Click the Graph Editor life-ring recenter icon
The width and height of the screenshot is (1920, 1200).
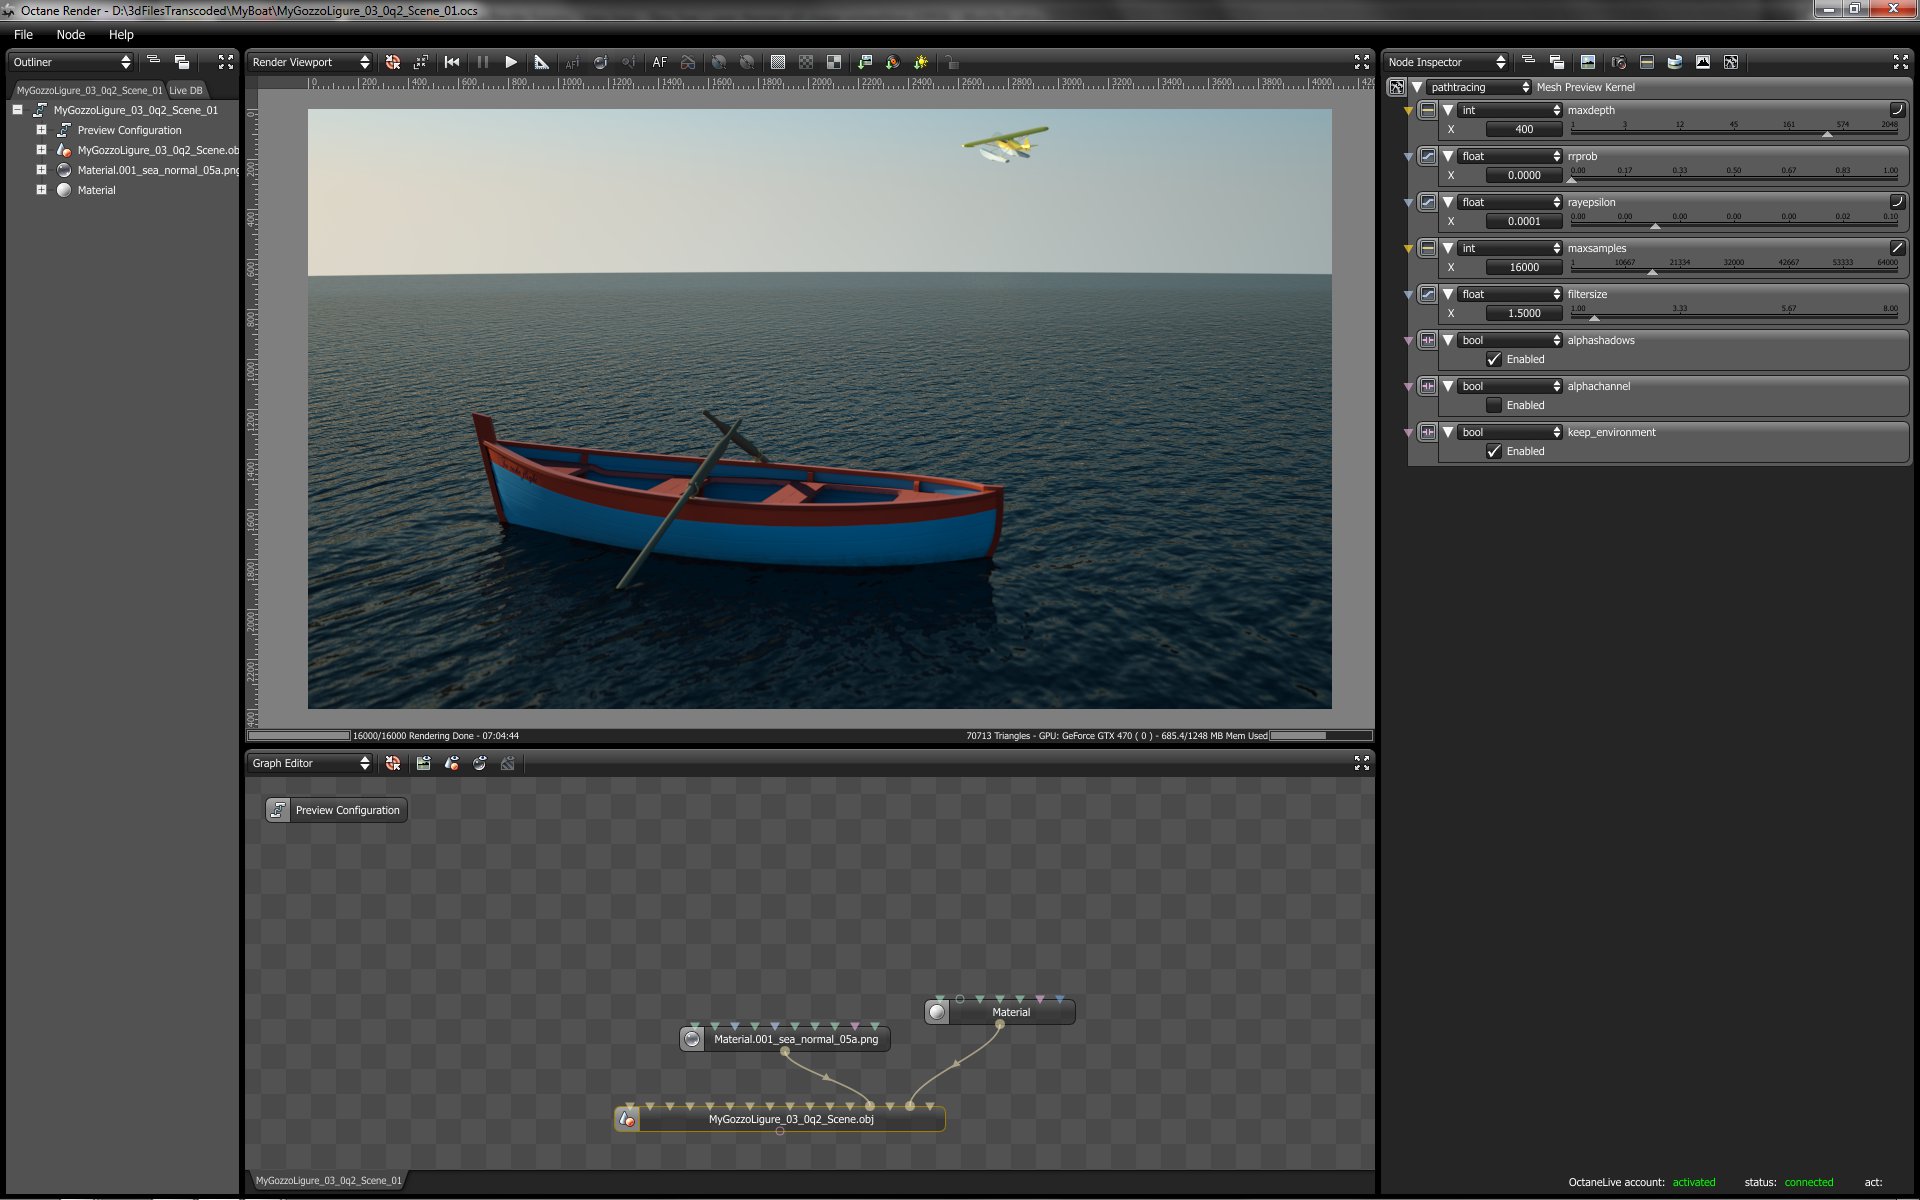(x=393, y=763)
